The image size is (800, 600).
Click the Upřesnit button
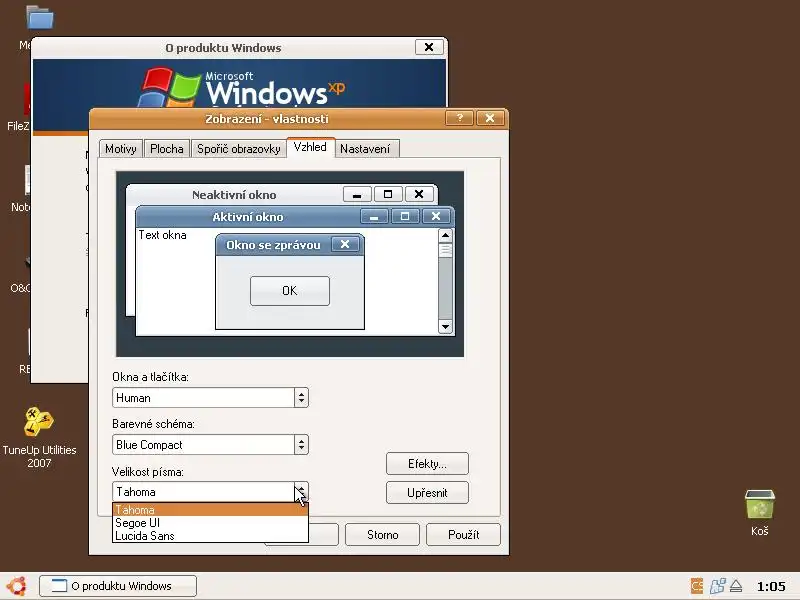tap(427, 493)
